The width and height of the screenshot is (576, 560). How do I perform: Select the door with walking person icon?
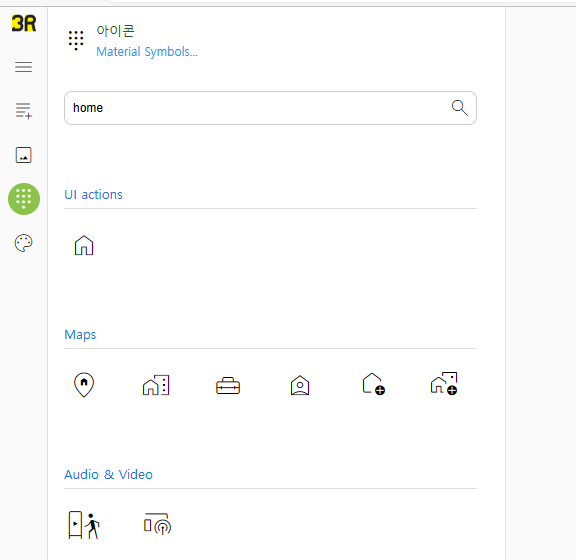(x=84, y=525)
